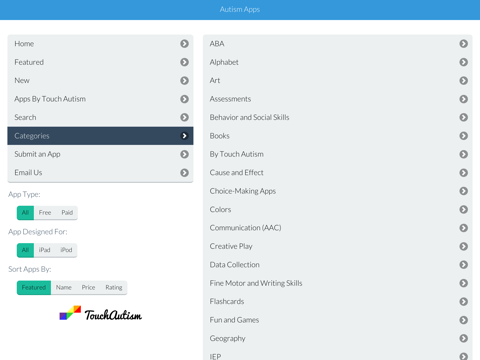Open the Art category label
Viewport: 480px width, 360px height.
click(x=215, y=80)
